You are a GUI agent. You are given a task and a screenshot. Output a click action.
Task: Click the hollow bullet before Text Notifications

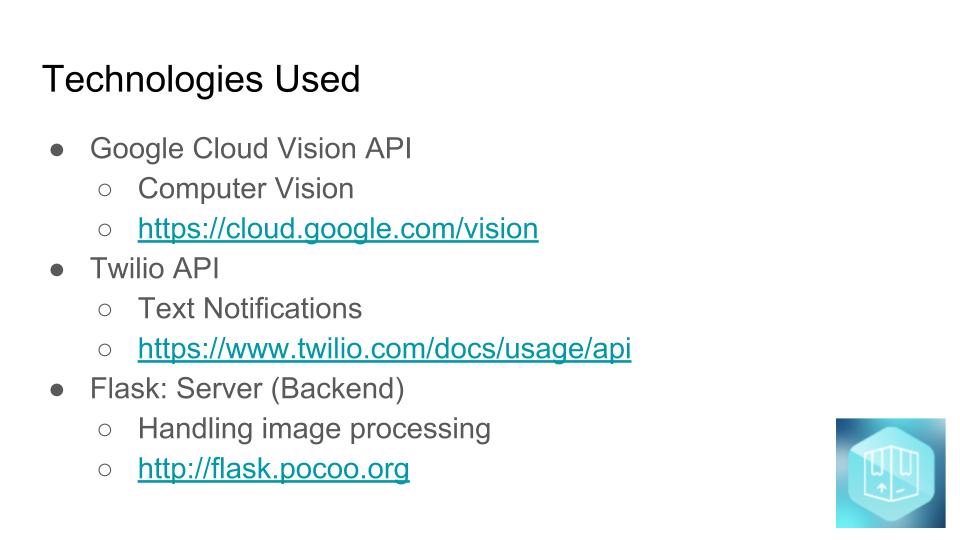pos(106,310)
